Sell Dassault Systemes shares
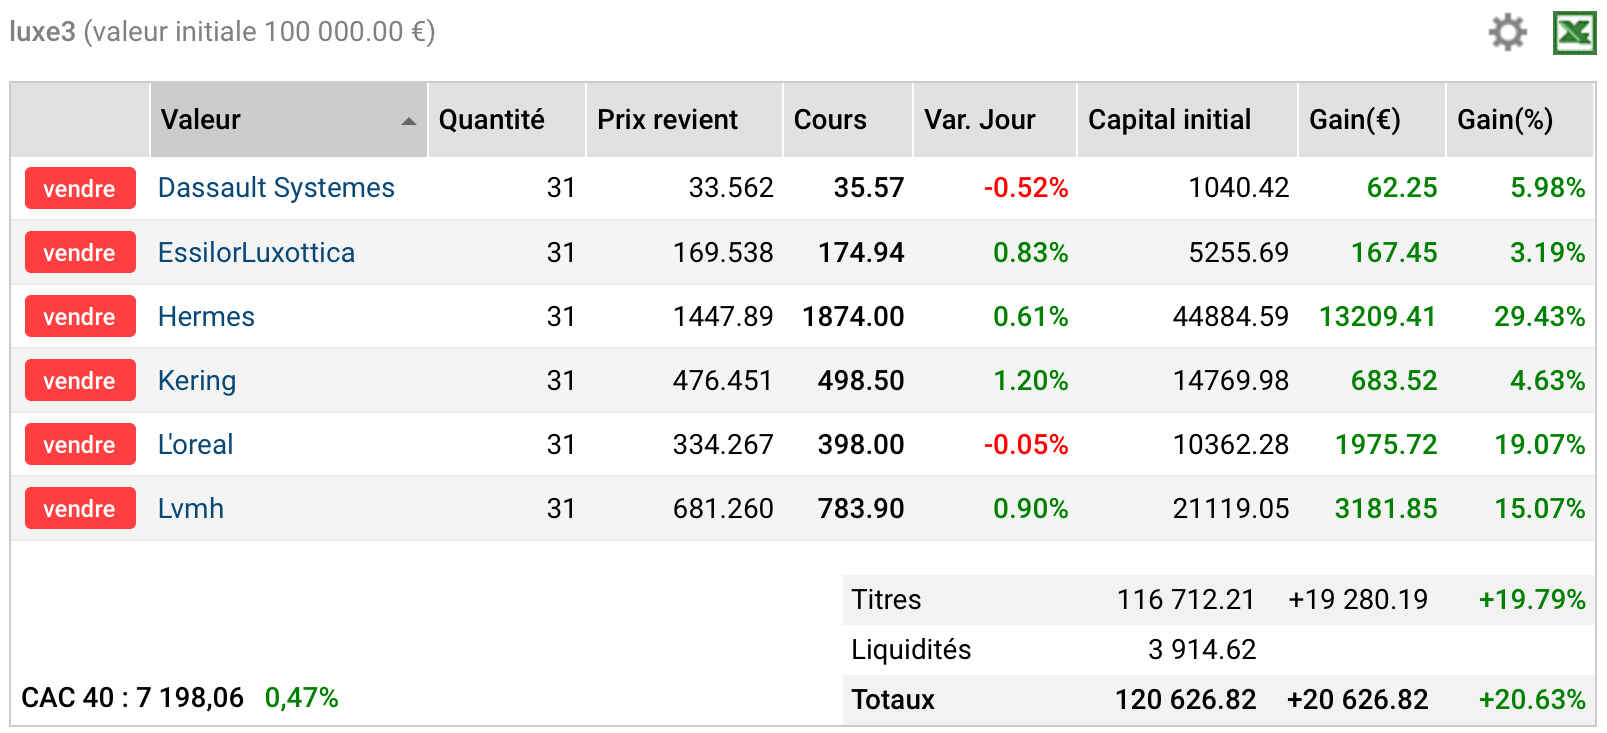The image size is (1607, 733). [x=80, y=188]
